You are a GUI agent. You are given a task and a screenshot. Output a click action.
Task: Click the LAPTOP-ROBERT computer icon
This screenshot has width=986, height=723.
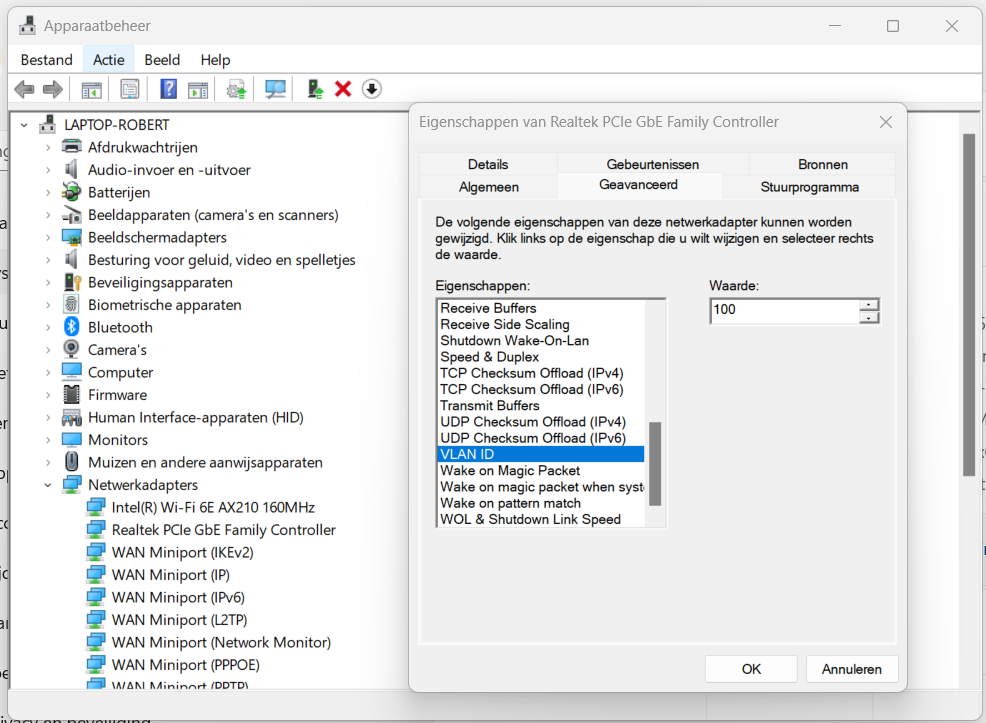[48, 124]
